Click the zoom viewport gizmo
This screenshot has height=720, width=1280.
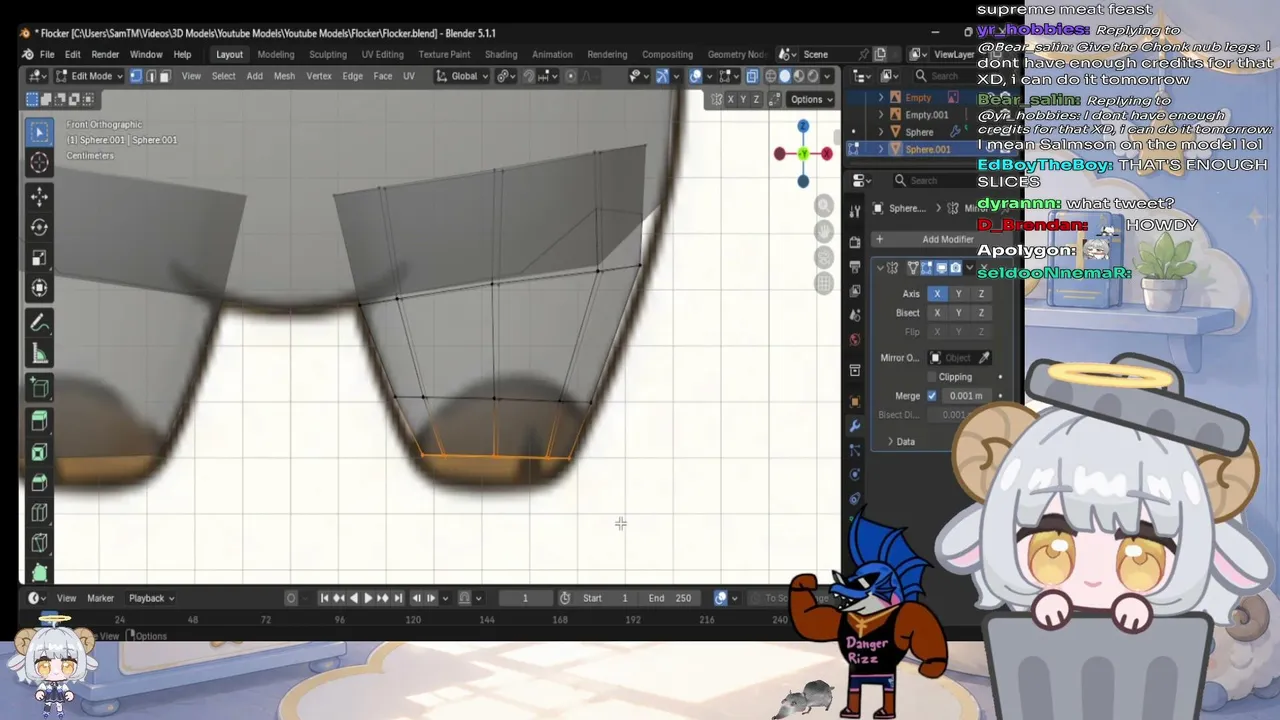click(x=824, y=205)
